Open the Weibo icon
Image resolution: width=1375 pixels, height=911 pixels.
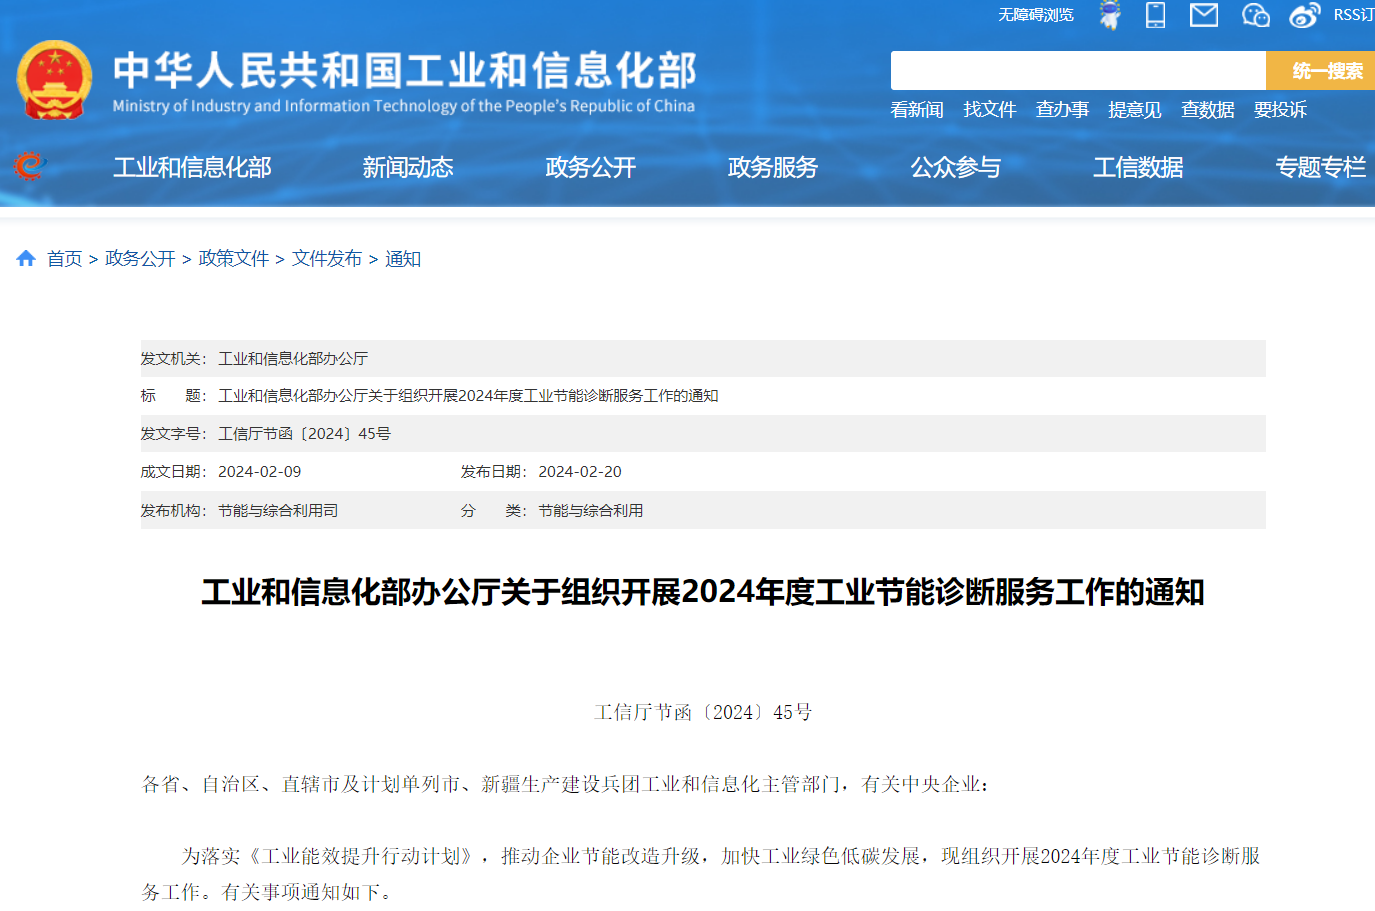click(x=1304, y=15)
